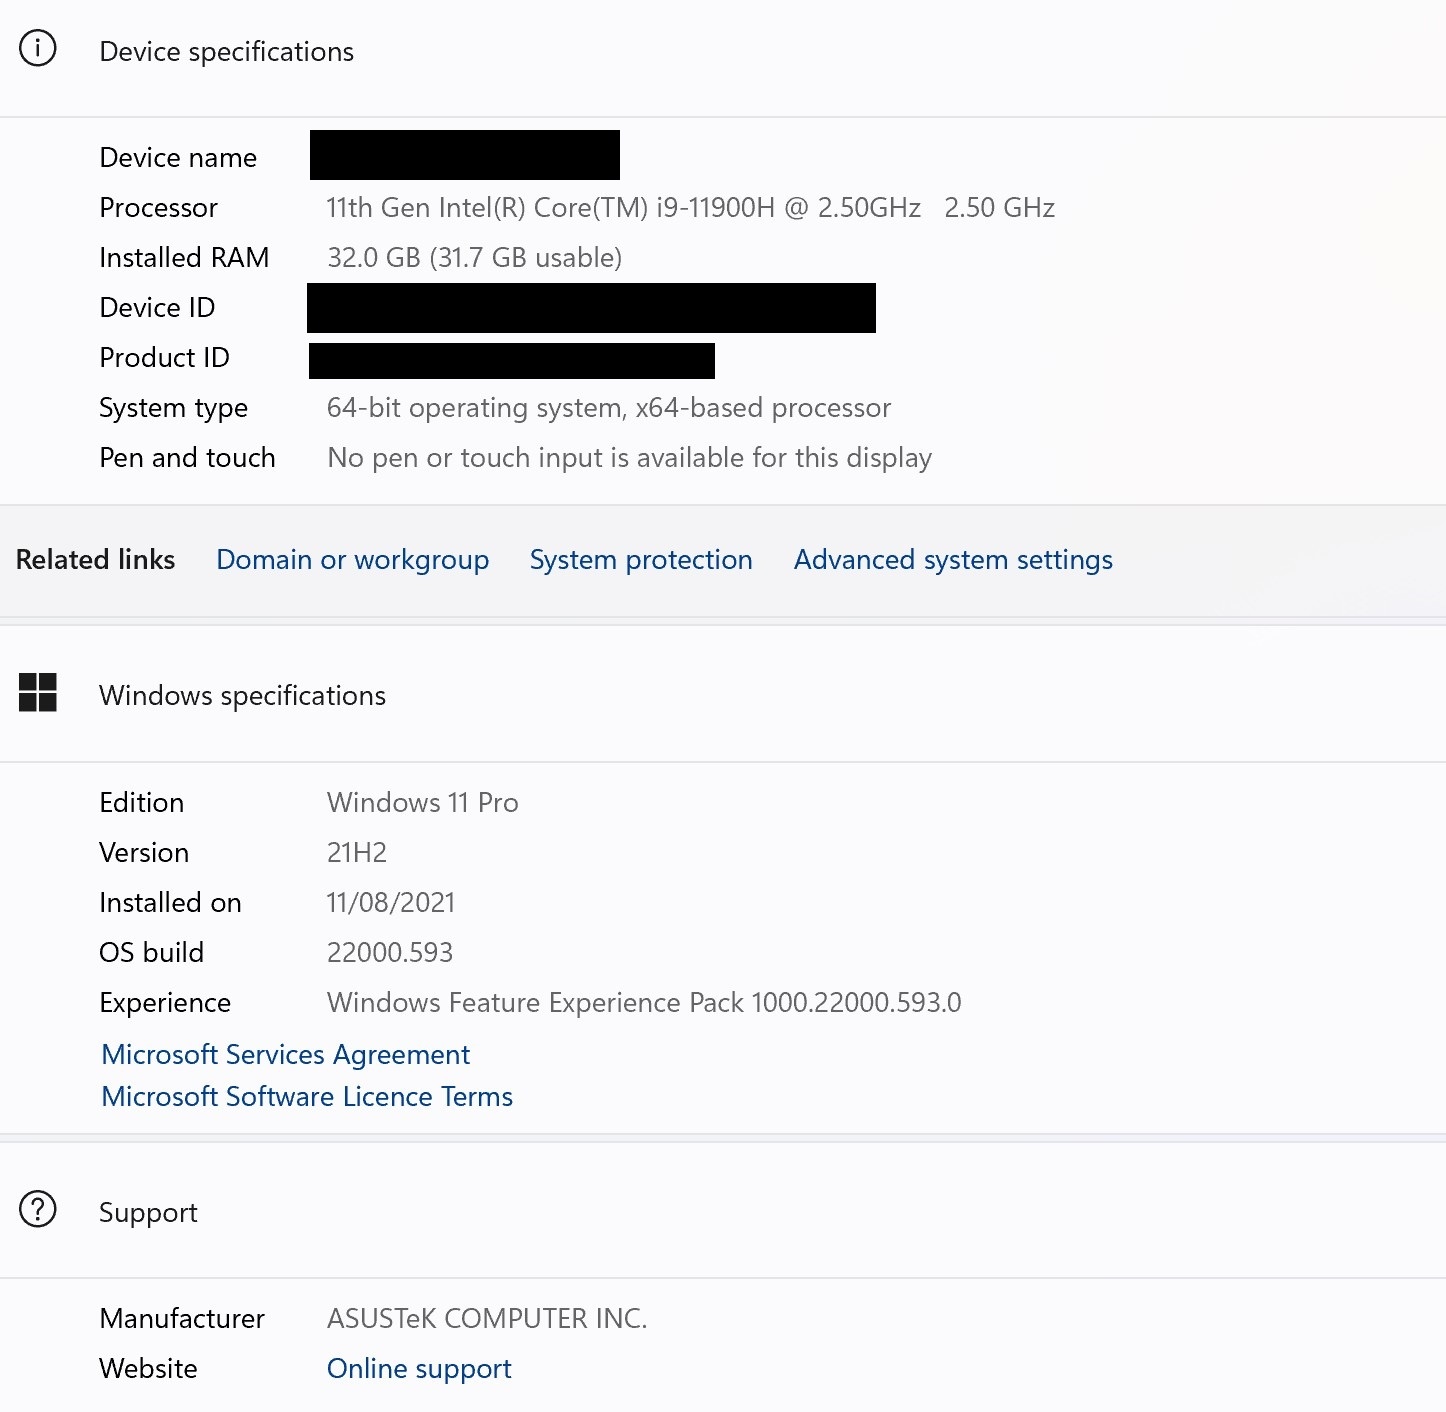Click the 21H2 version value
The width and height of the screenshot is (1446, 1412).
pyautogui.click(x=357, y=853)
